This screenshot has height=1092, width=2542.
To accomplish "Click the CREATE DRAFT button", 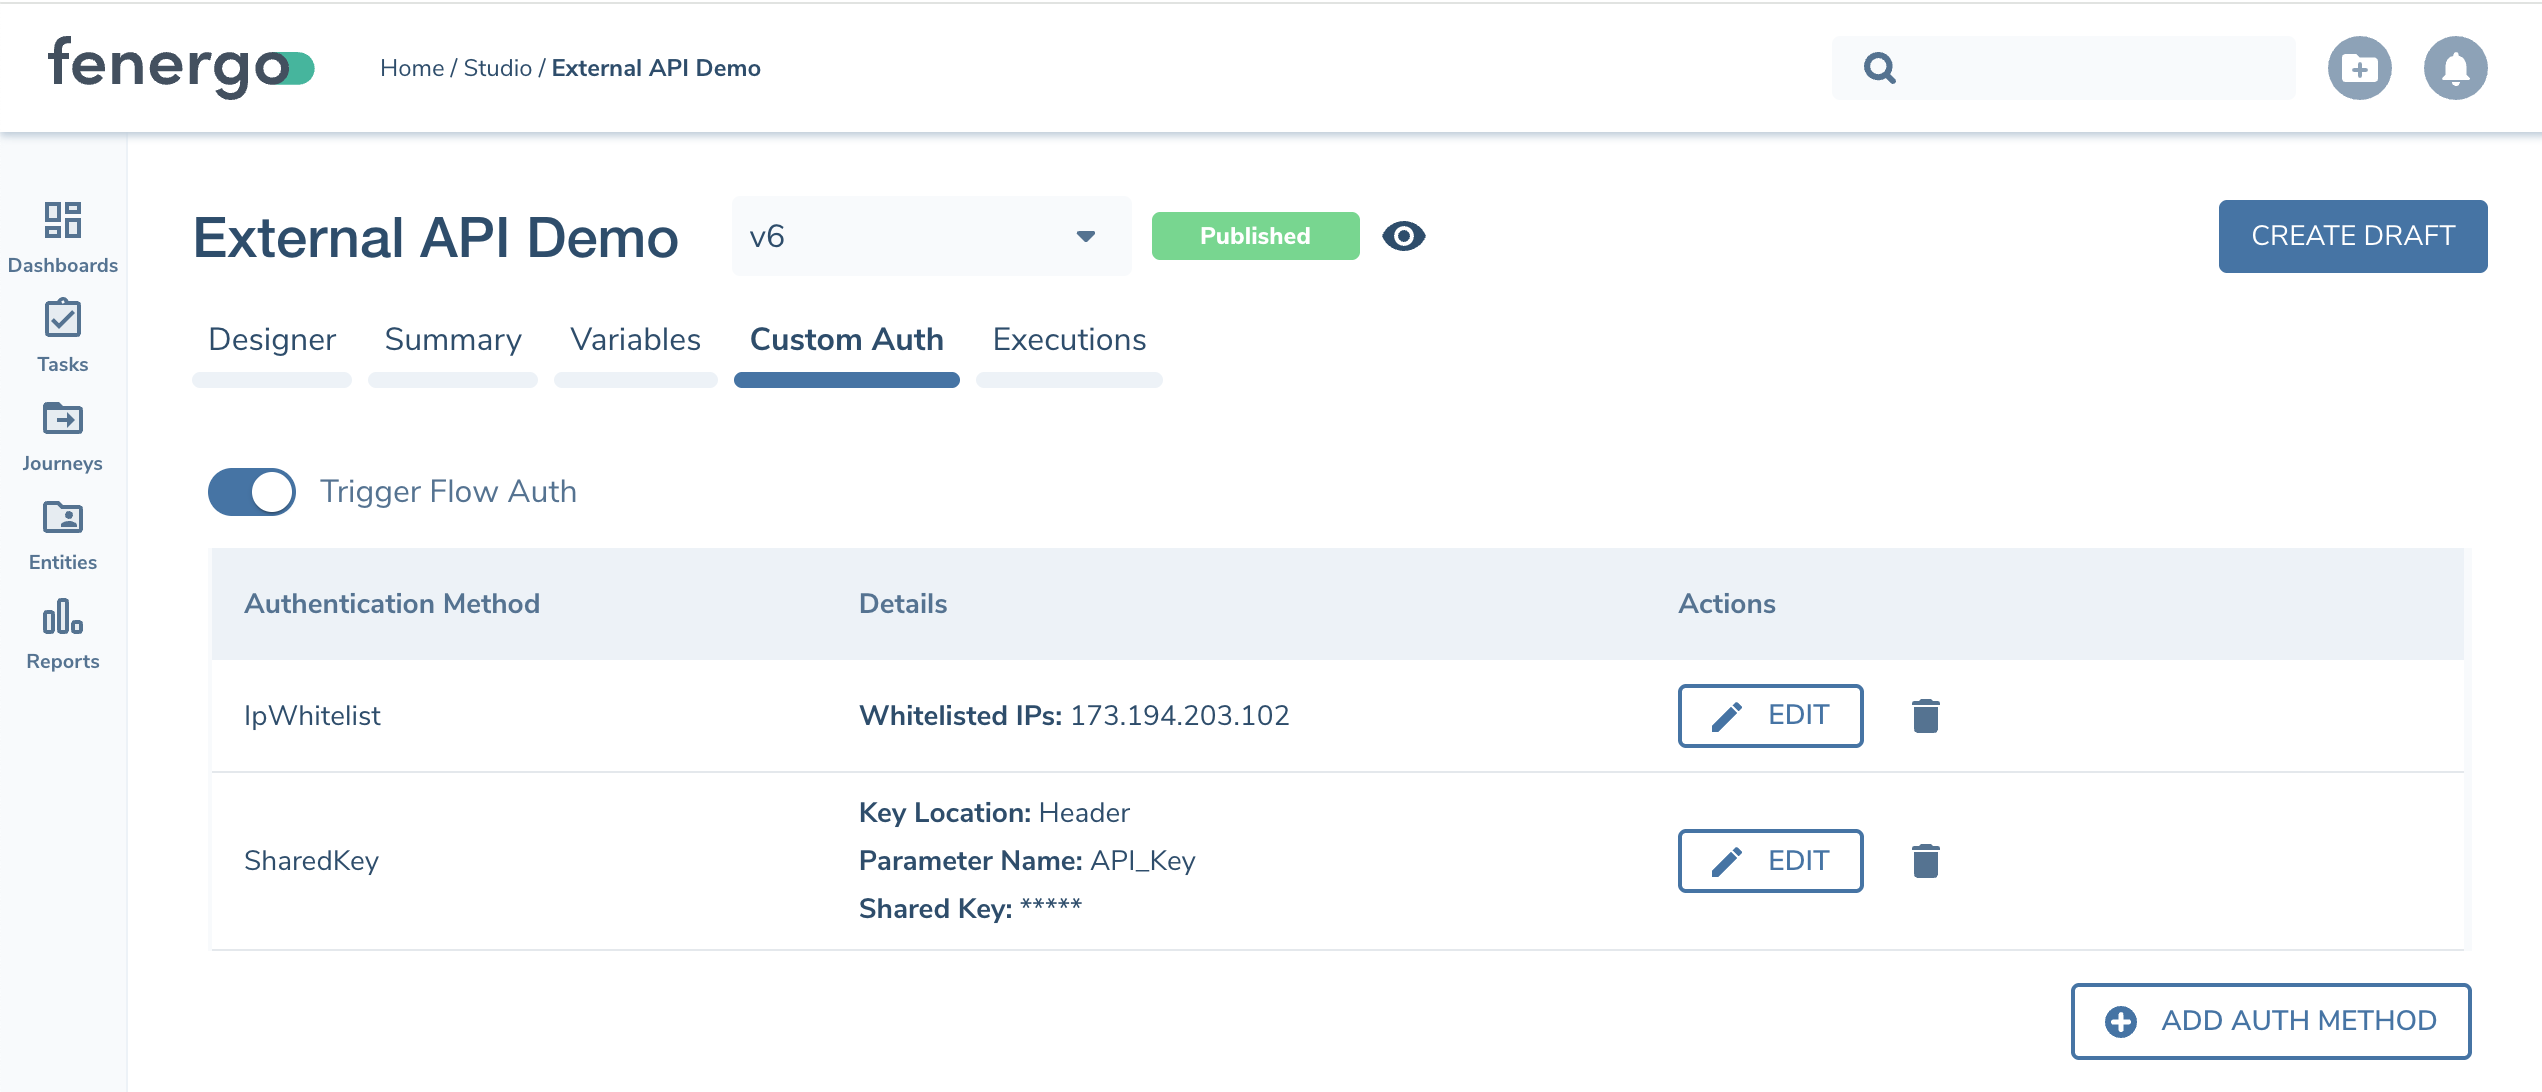I will pyautogui.click(x=2352, y=236).
